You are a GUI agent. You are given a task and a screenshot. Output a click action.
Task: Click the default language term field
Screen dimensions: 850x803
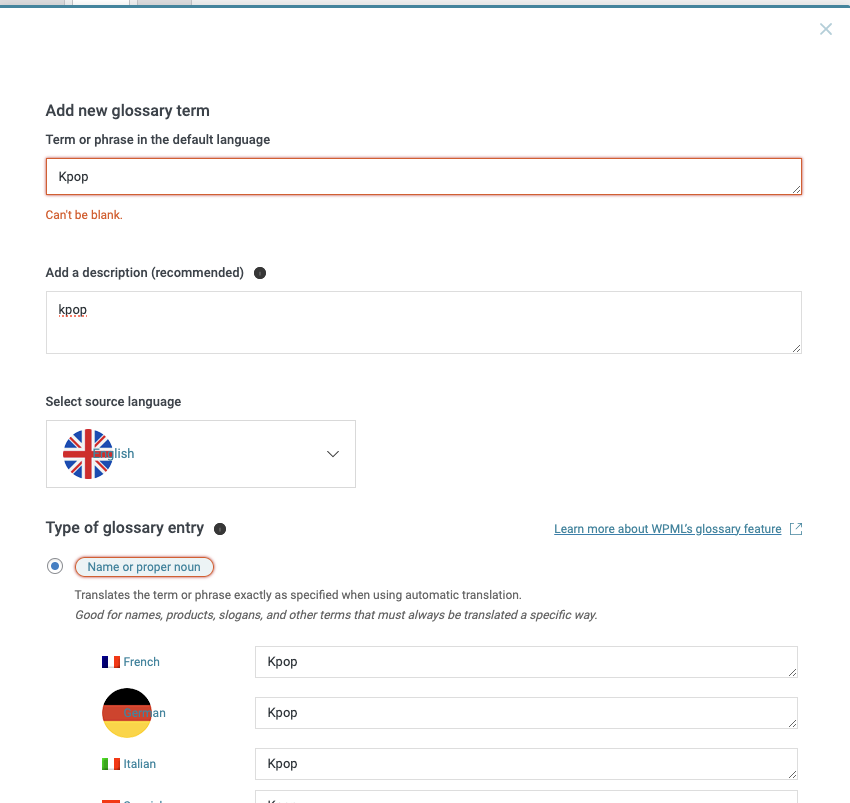[423, 177]
